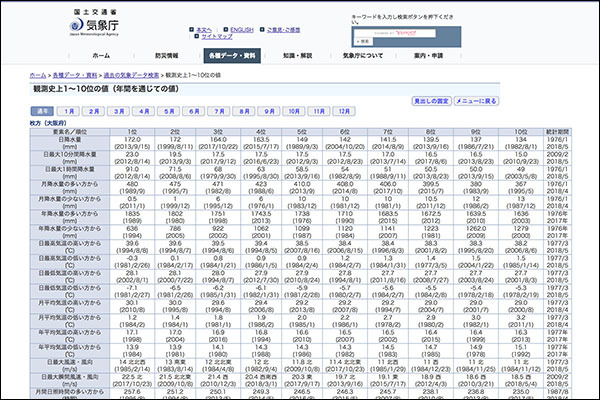The width and height of the screenshot is (600, 400).
Task: Switch to 12月 monthly data
Action: click(343, 111)
